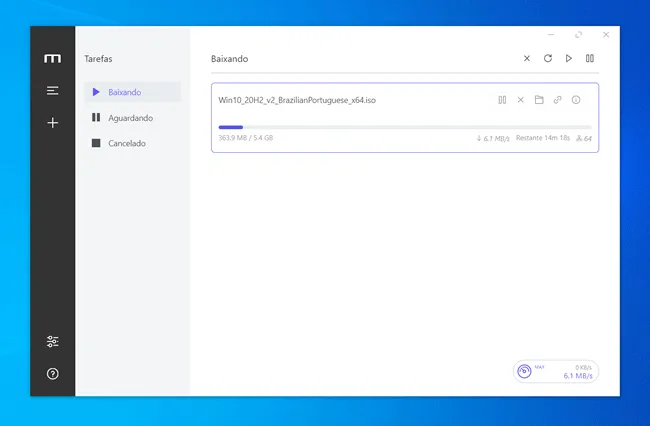This screenshot has width=650, height=426.
Task: Refresh the task list
Action: tap(548, 58)
